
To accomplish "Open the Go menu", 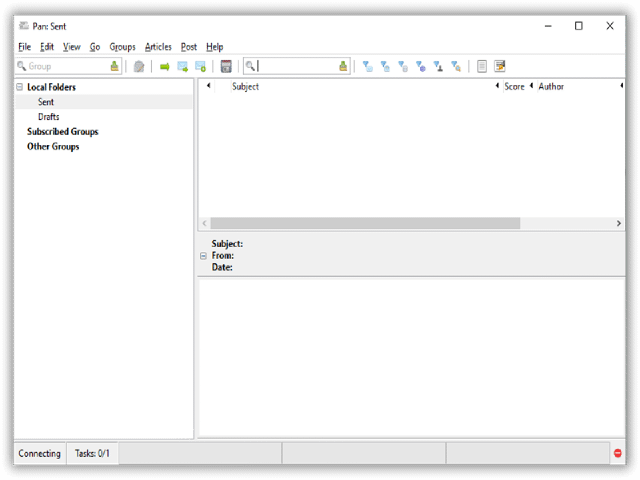I will click(x=95, y=47).
